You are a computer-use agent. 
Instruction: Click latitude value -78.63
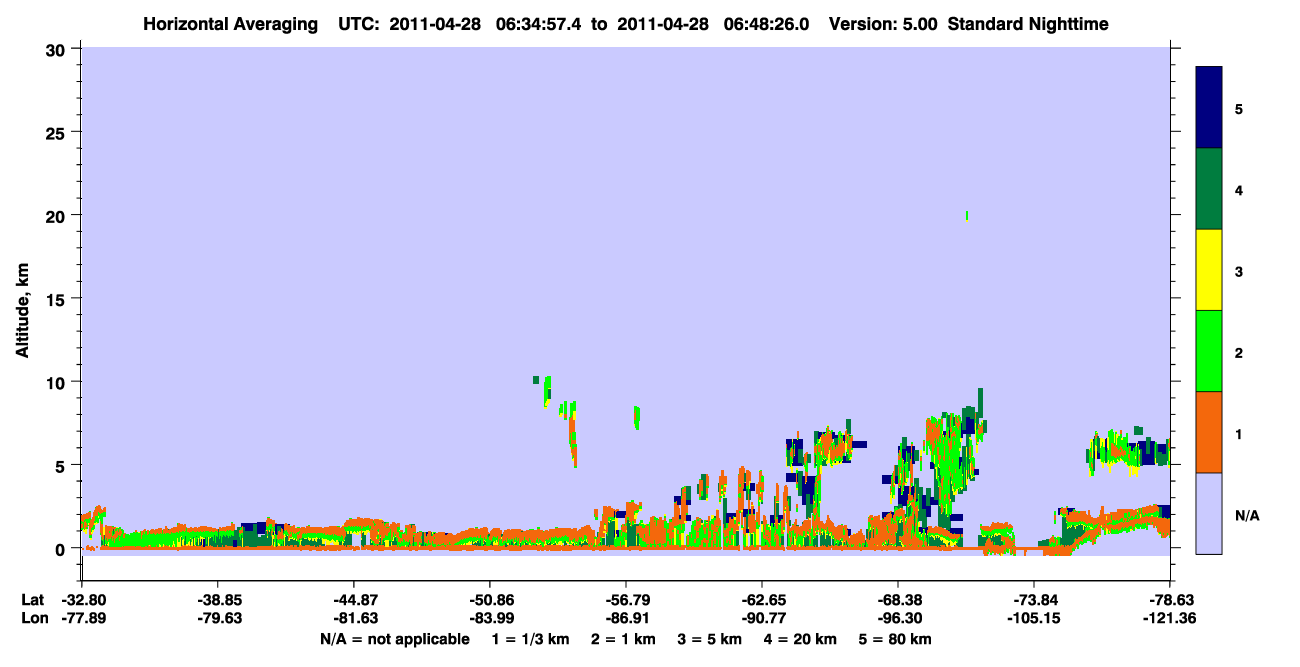[1170, 600]
